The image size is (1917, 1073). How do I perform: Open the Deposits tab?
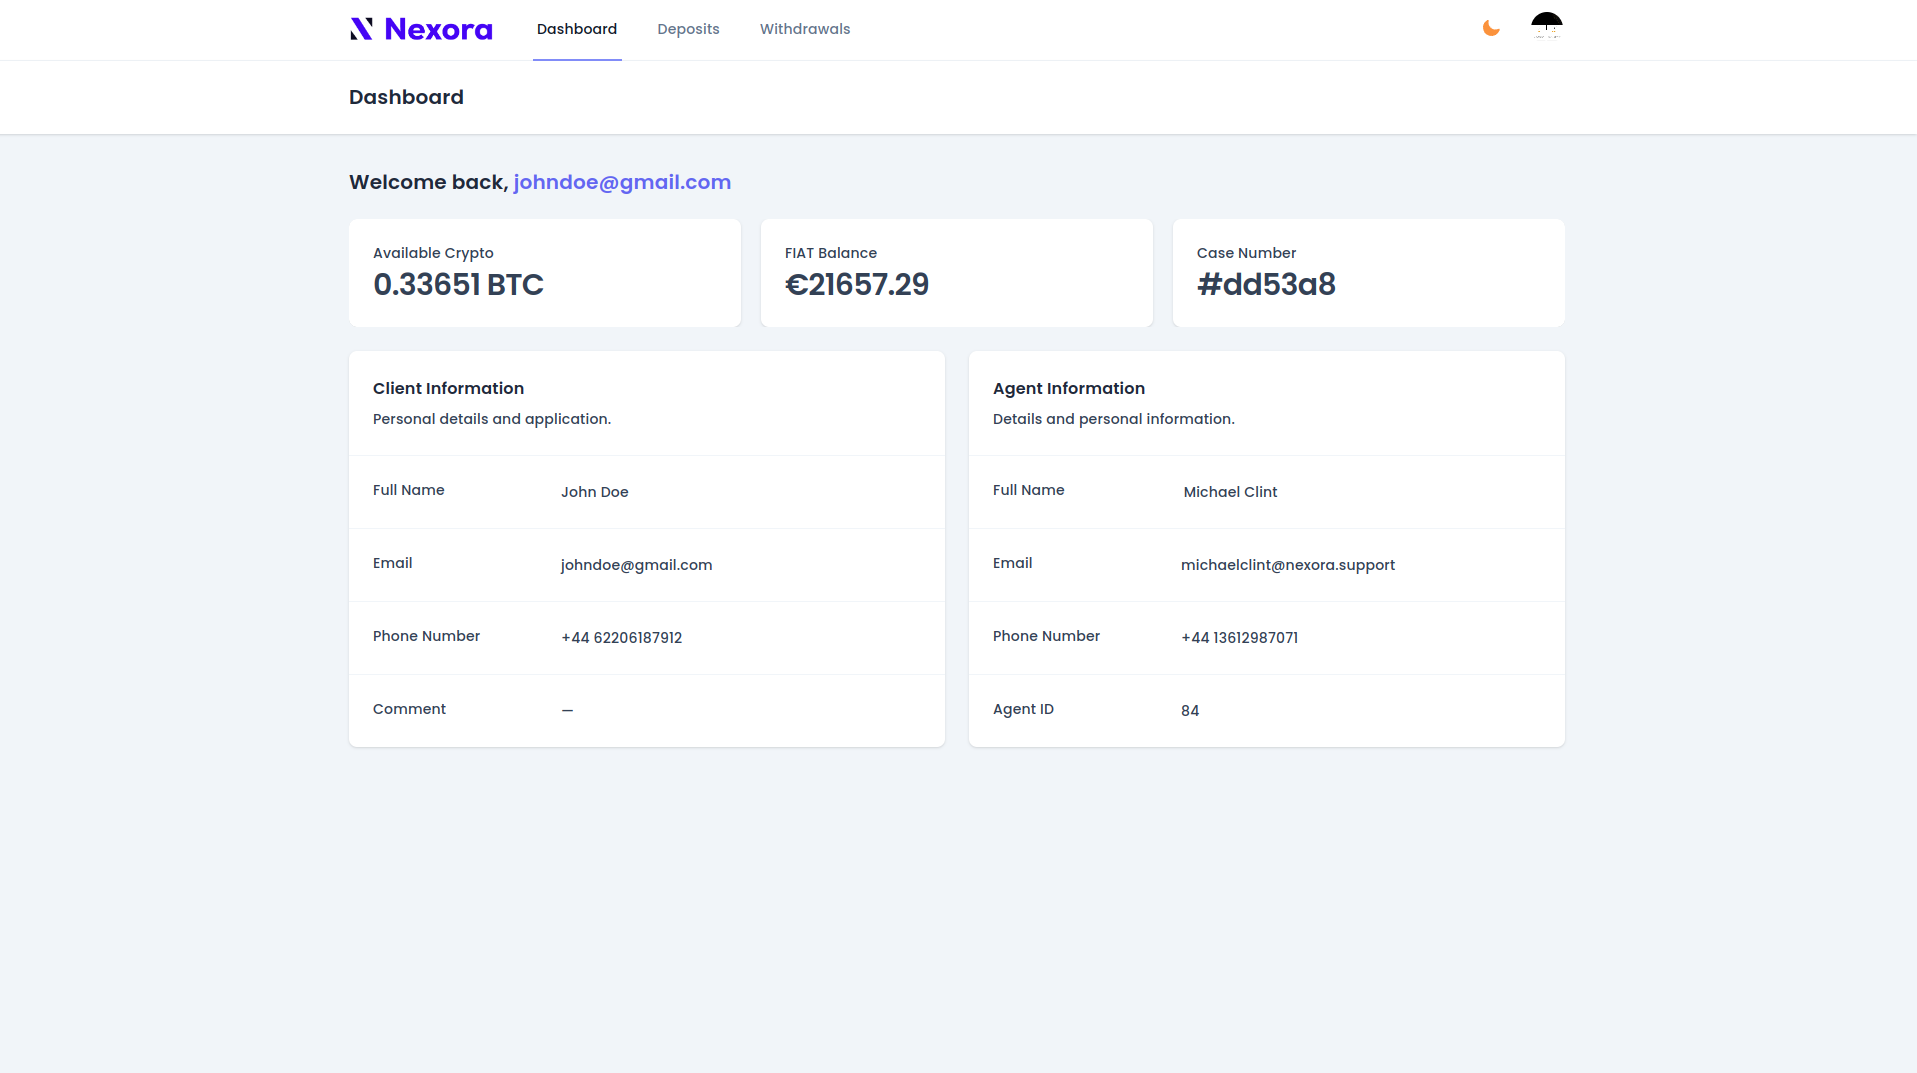click(x=688, y=29)
